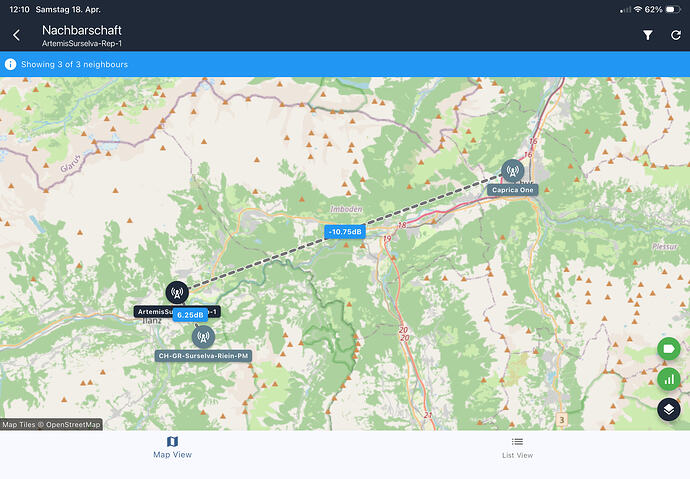Image resolution: width=690 pixels, height=479 pixels.
Task: Tap the Nachbarschaft page title
Action: pyautogui.click(x=82, y=30)
